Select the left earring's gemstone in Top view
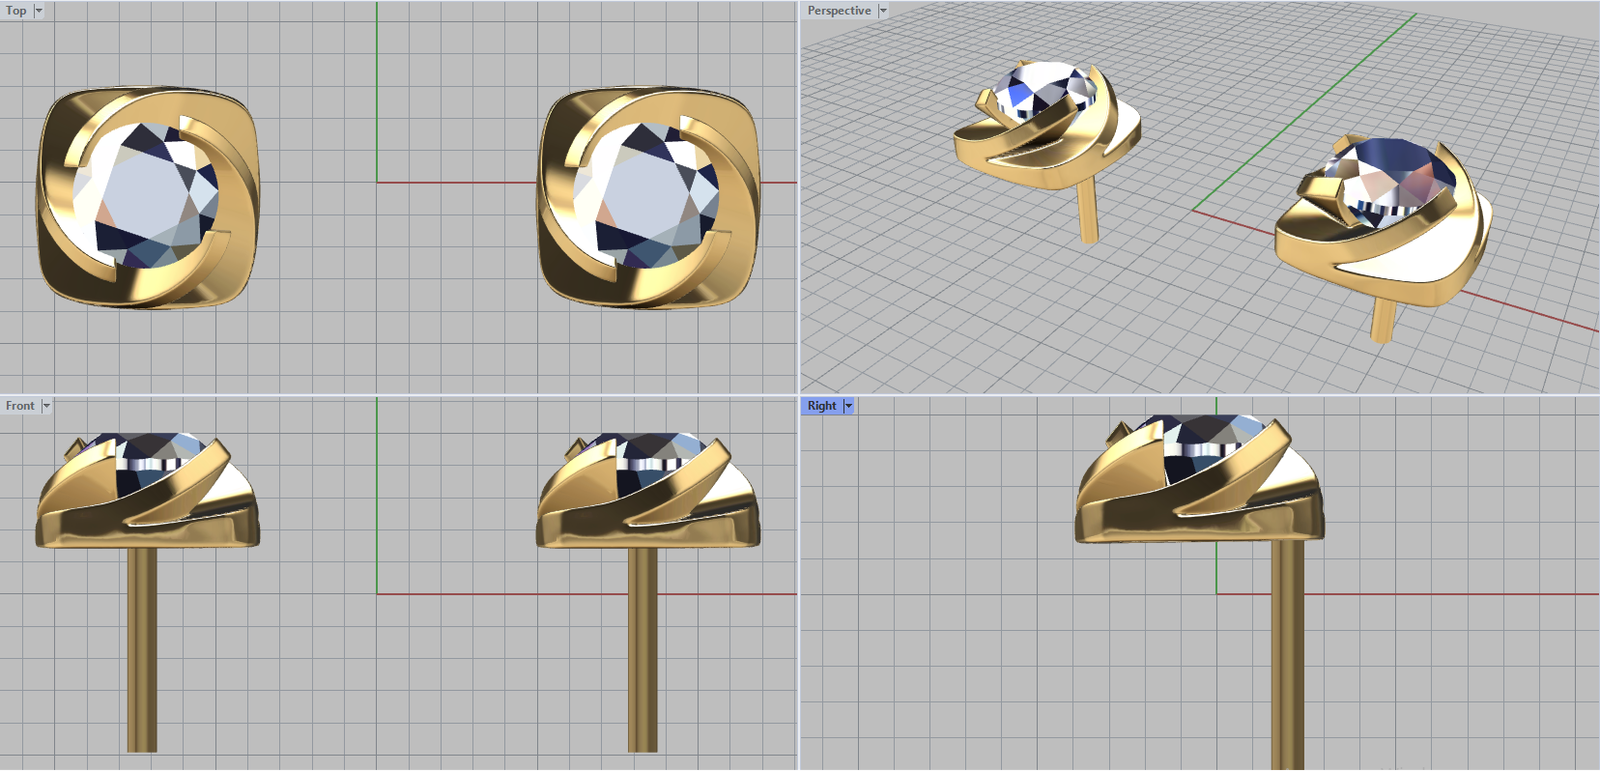This screenshot has width=1600, height=772. point(146,196)
